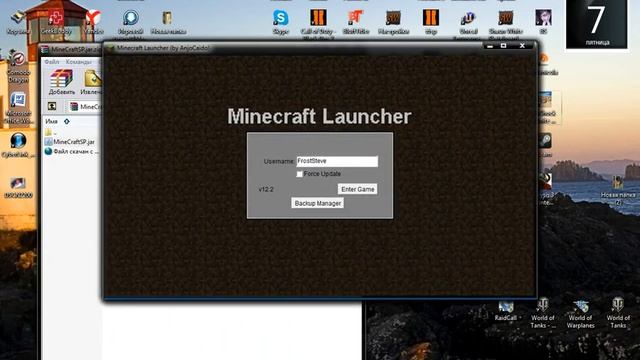Open the red cross GeekBuddy desktop icon
Image resolution: width=640 pixels, height=360 pixels.
56,21
